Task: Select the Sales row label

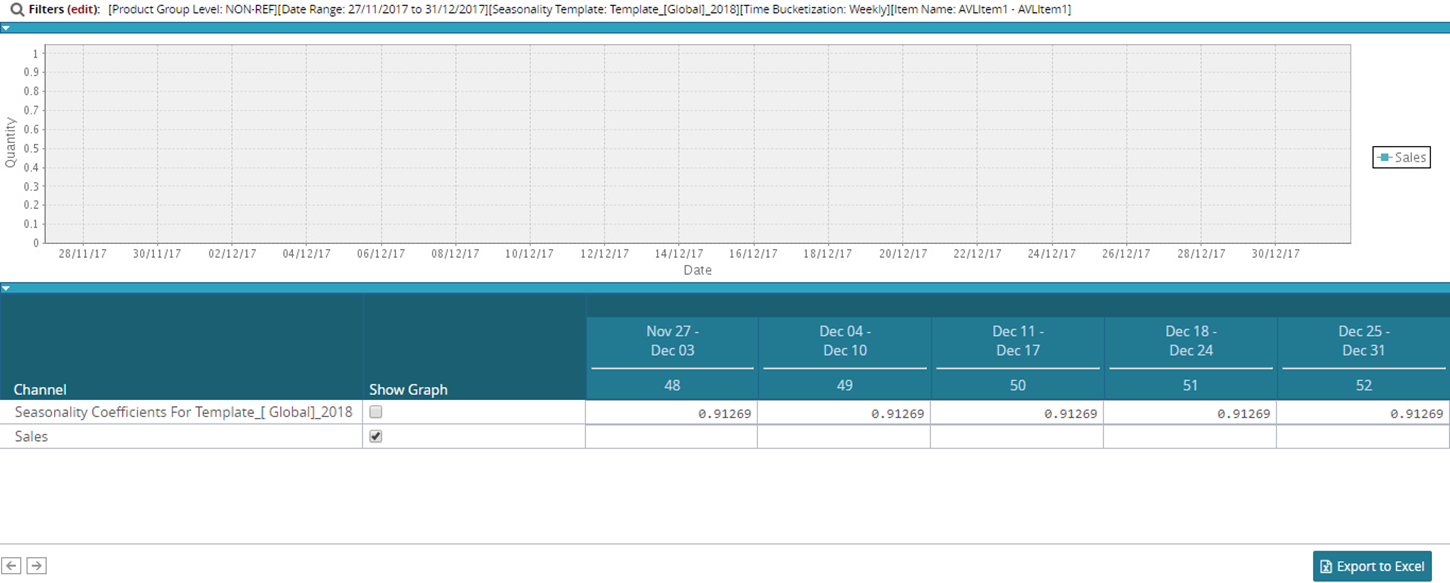Action: click(x=31, y=437)
